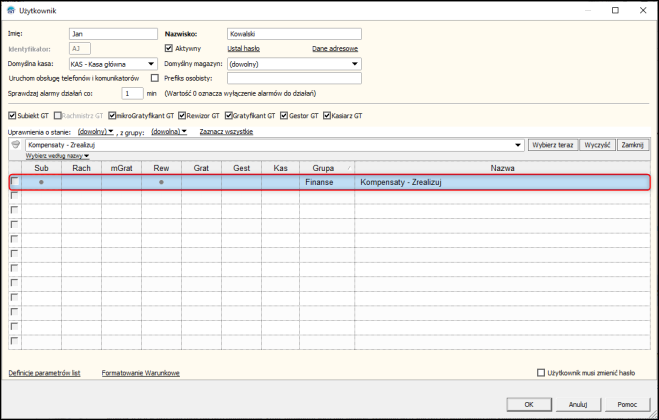
Task: Toggle the Gestor GT checkbox
Action: click(284, 115)
